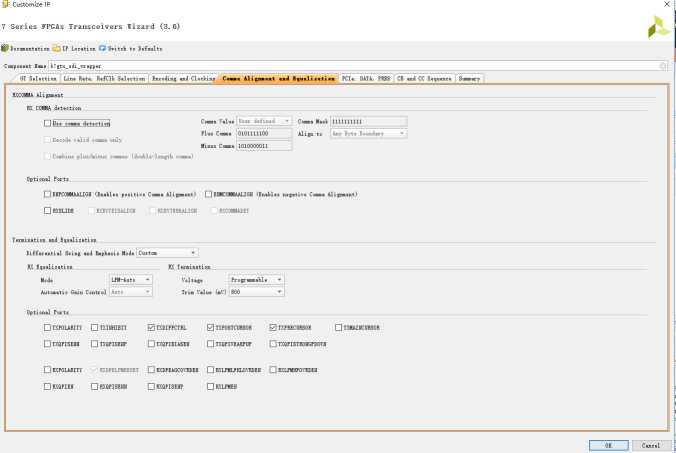Check the RXLPMLFKLOVRDEN checkbox
This screenshot has width=676, height=453.
pos(210,370)
